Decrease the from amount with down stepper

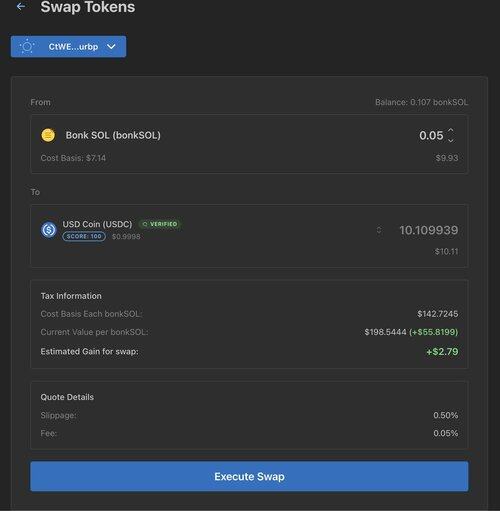pyautogui.click(x=451, y=141)
